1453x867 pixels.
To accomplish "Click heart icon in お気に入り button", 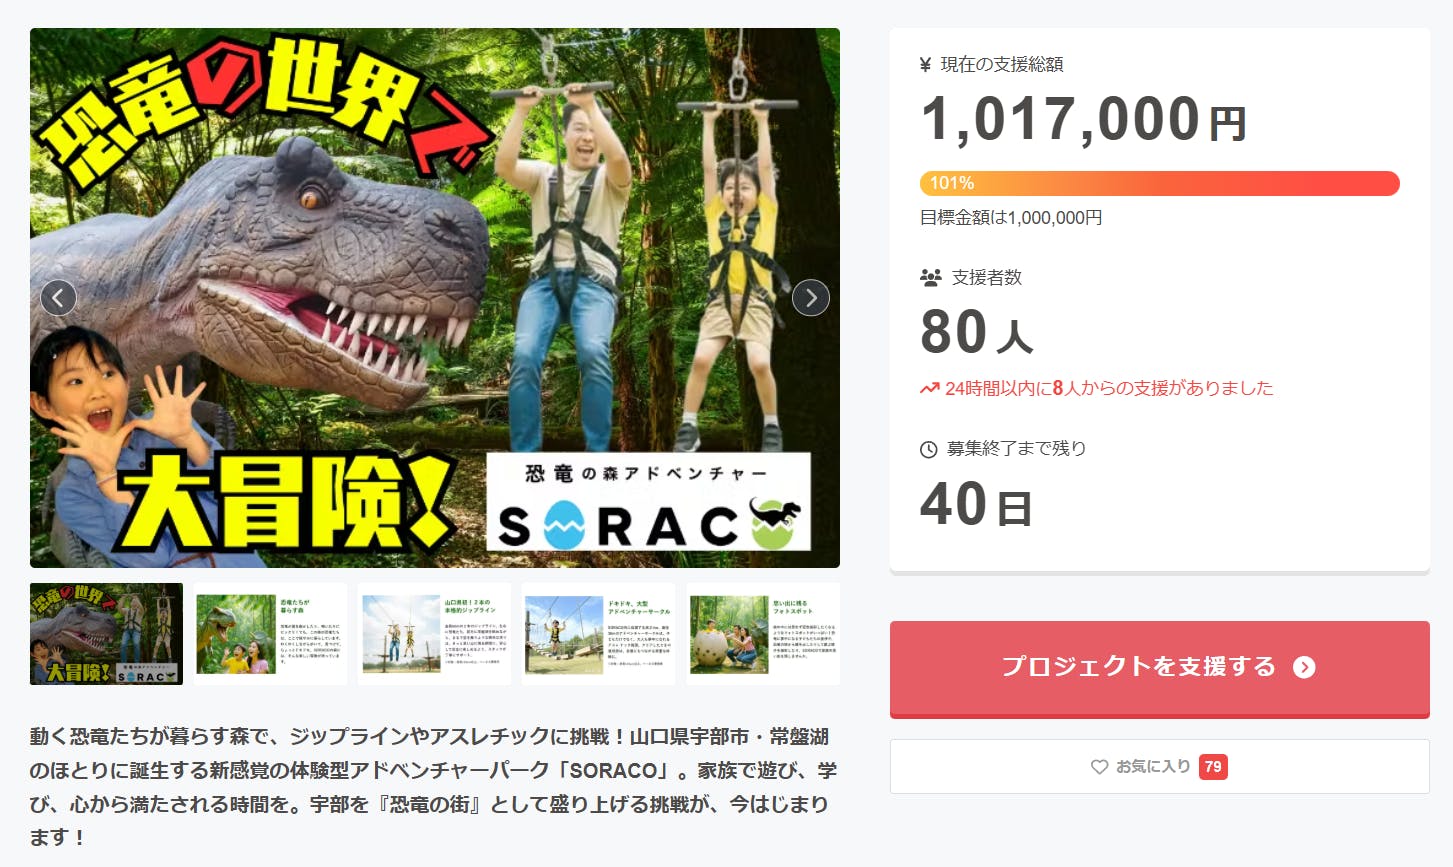I will (x=1099, y=767).
